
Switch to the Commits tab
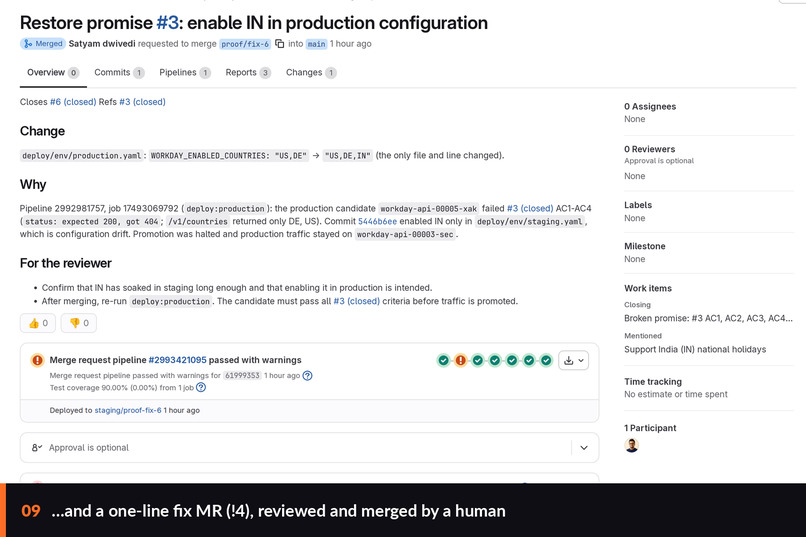pyautogui.click(x=119, y=72)
